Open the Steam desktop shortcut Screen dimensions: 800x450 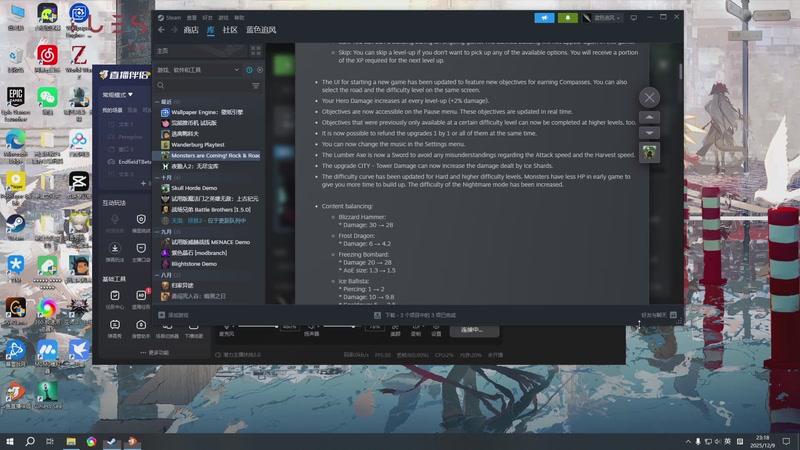coord(16,227)
